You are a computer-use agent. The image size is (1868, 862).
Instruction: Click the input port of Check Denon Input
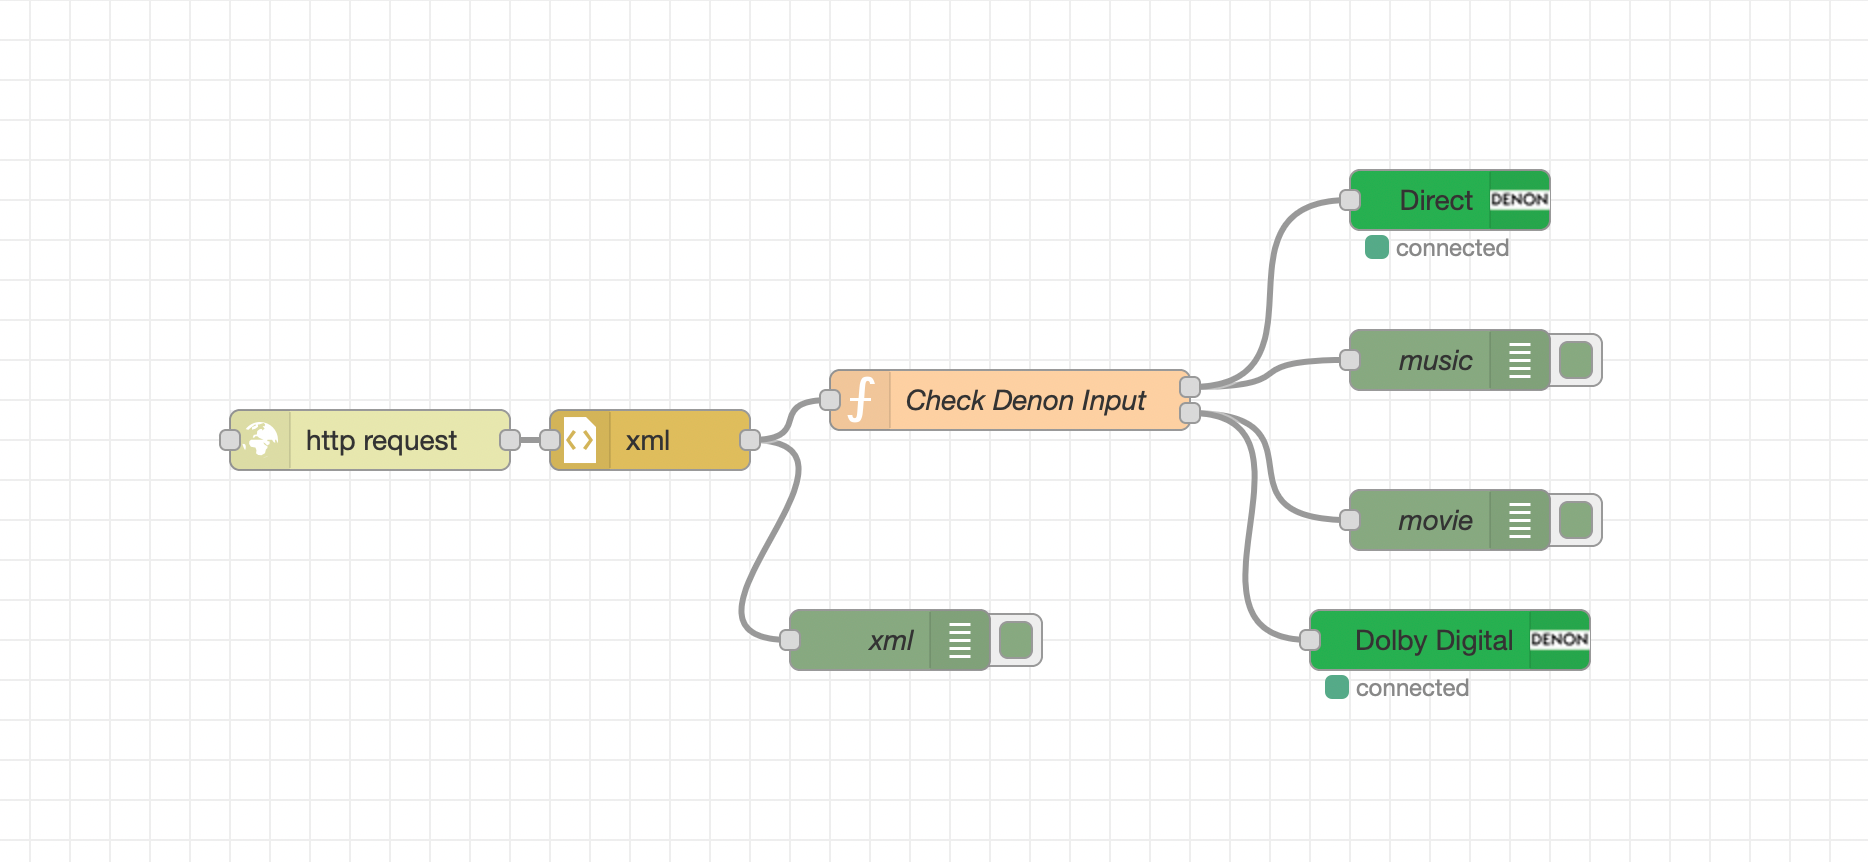pyautogui.click(x=830, y=400)
